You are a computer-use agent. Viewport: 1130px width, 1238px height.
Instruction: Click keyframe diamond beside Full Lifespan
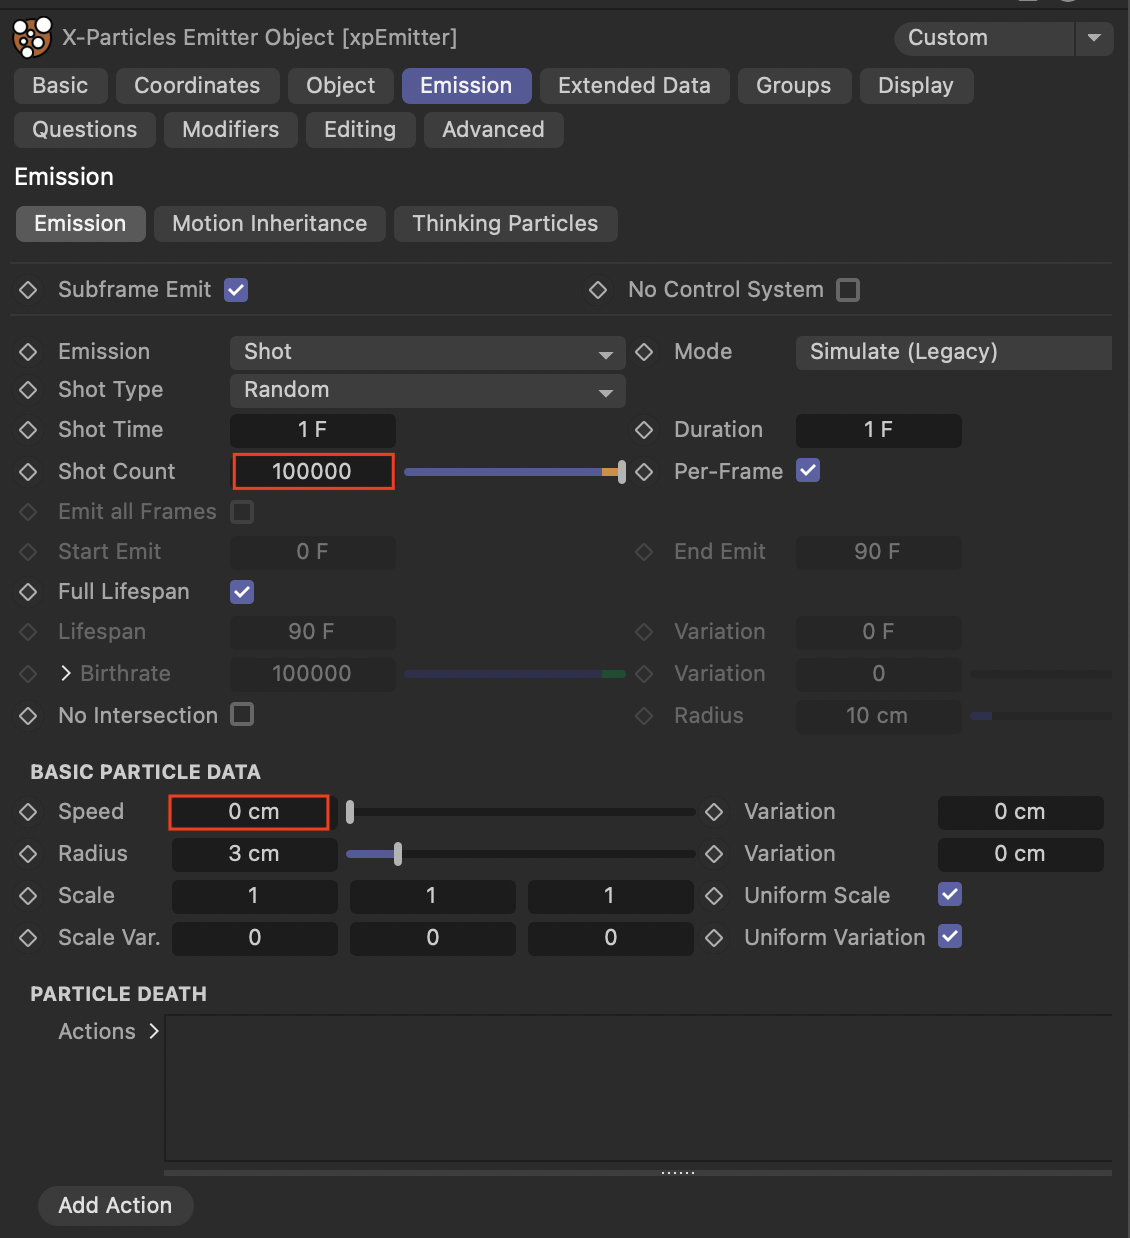[28, 592]
